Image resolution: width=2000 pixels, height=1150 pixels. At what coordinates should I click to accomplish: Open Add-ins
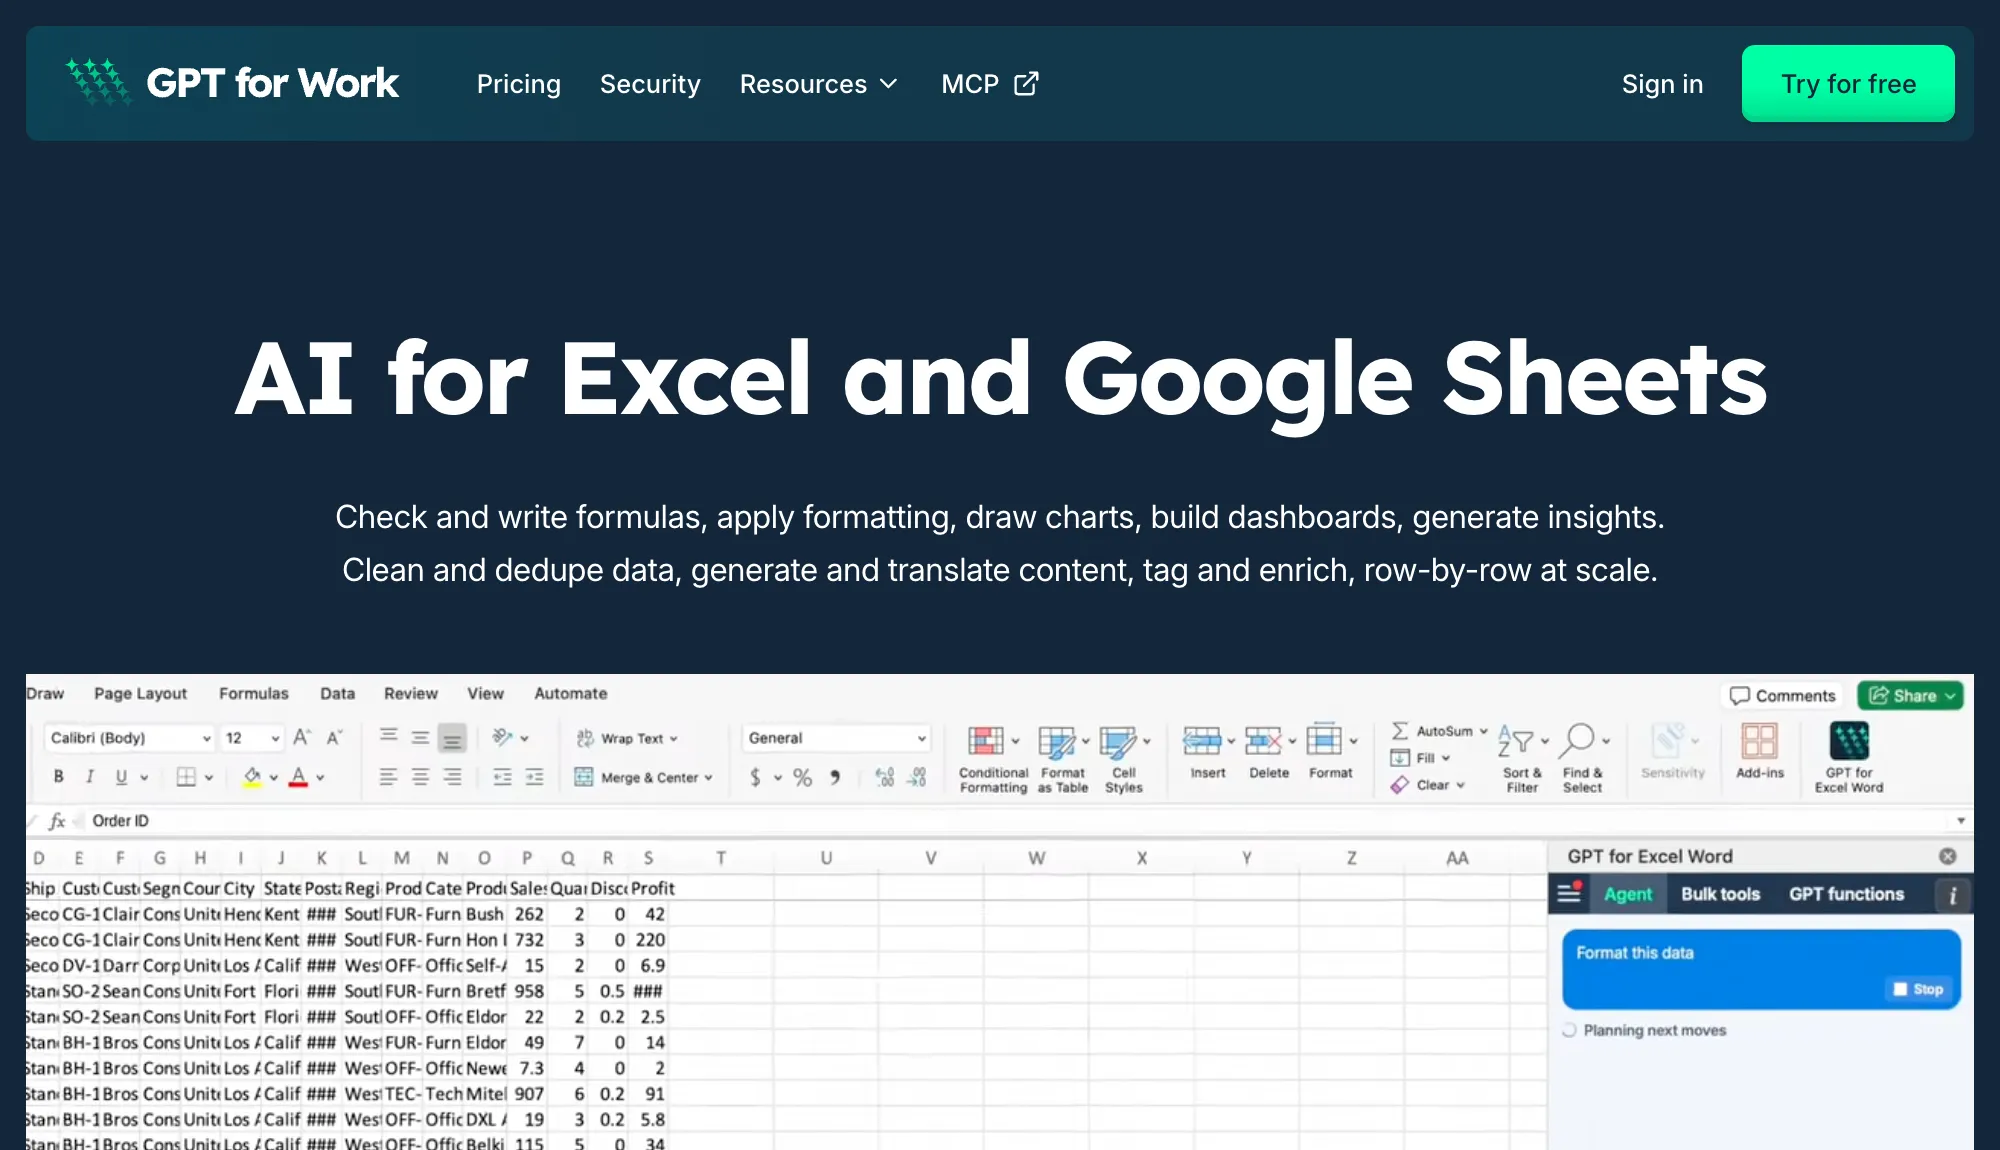coord(1760,752)
